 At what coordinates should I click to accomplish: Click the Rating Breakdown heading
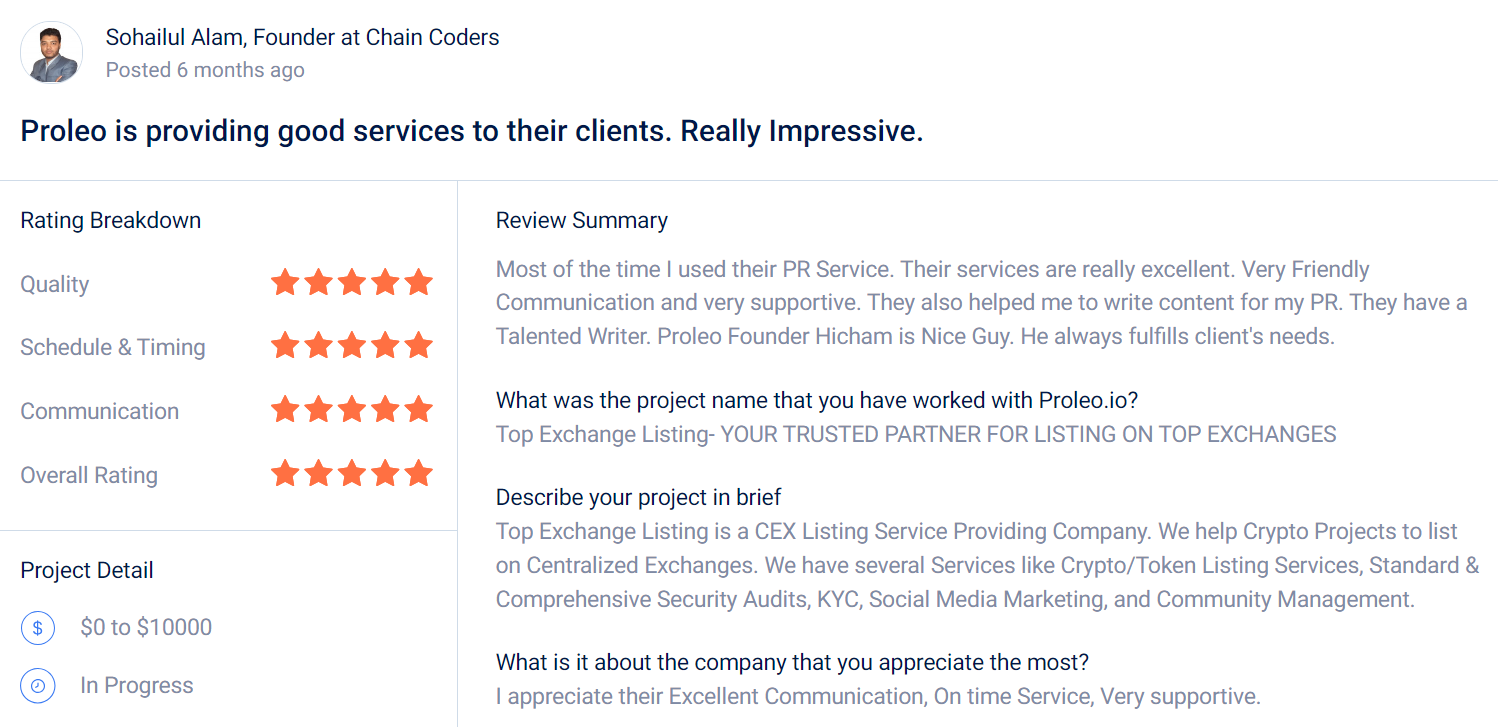111,221
